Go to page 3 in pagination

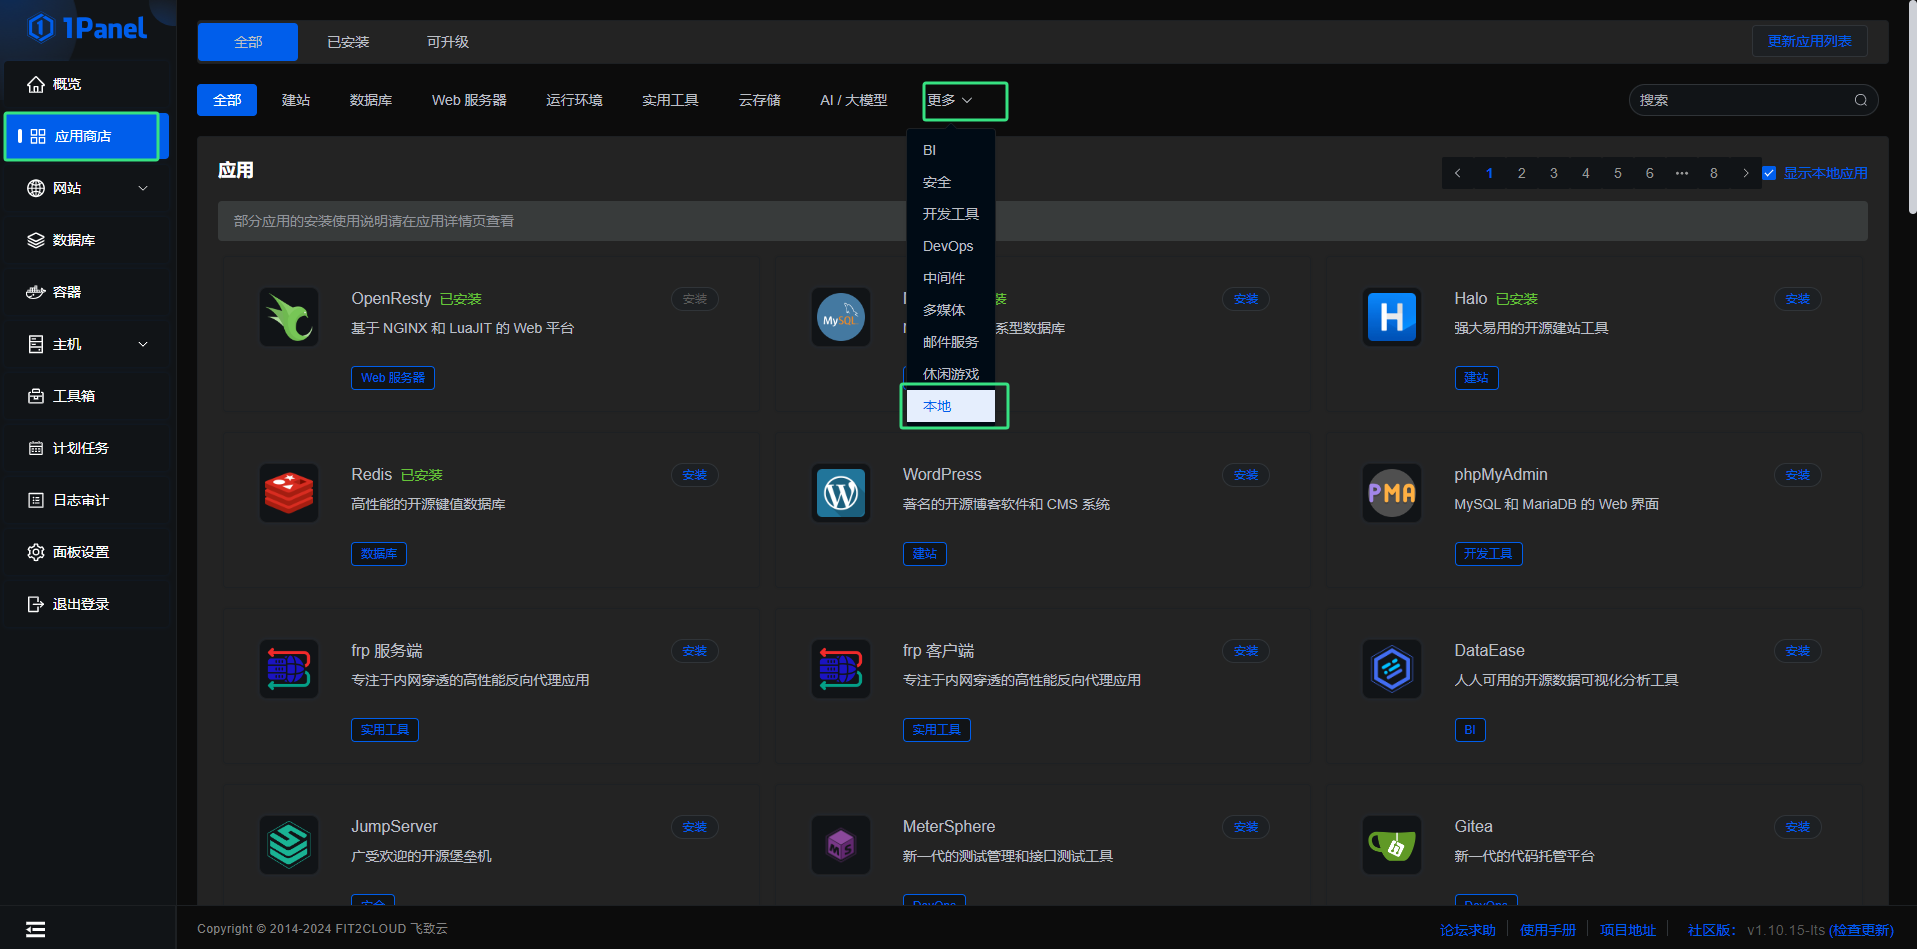(x=1554, y=173)
